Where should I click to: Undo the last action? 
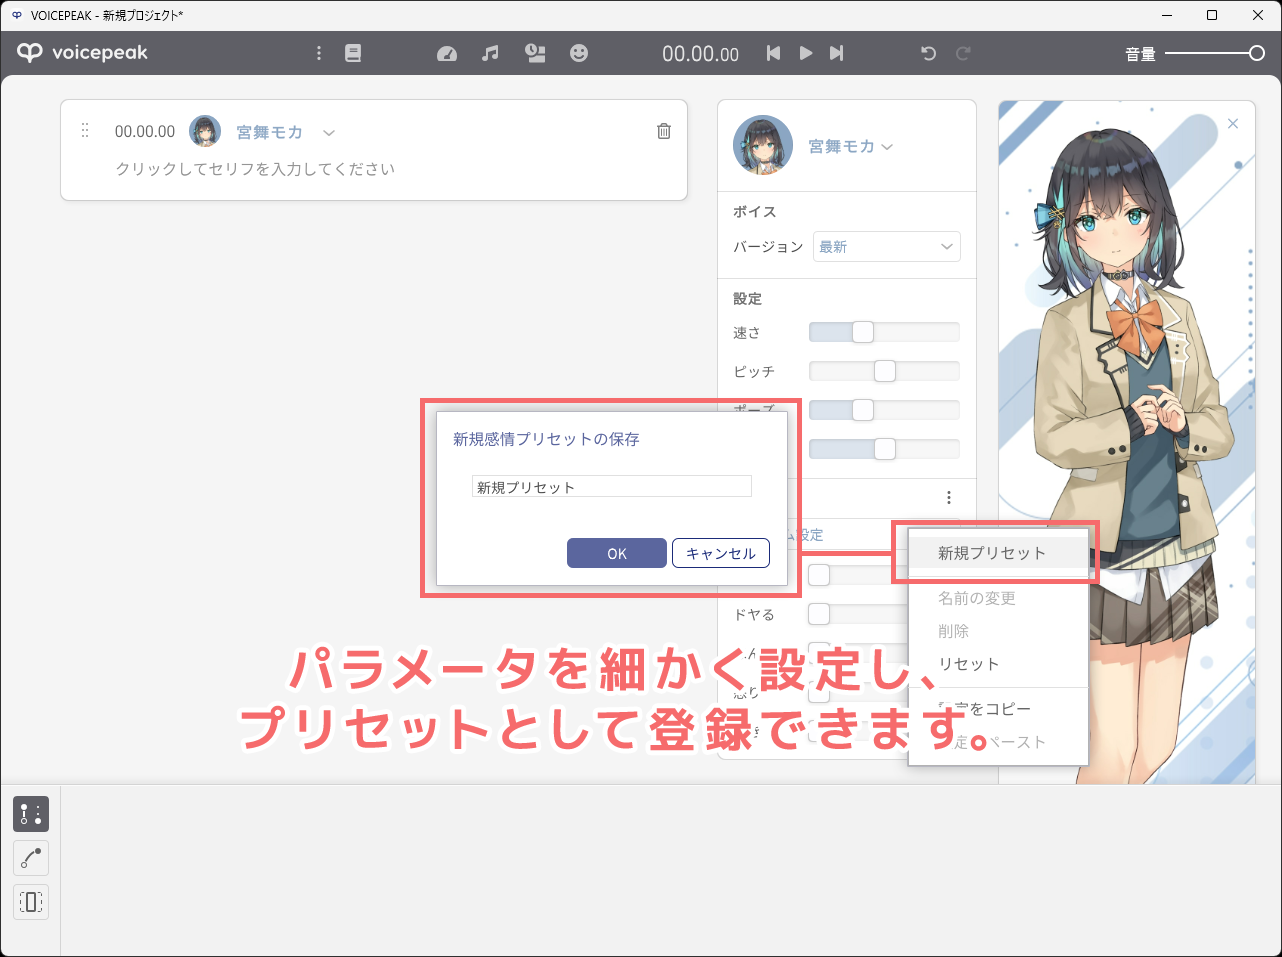pyautogui.click(x=928, y=53)
